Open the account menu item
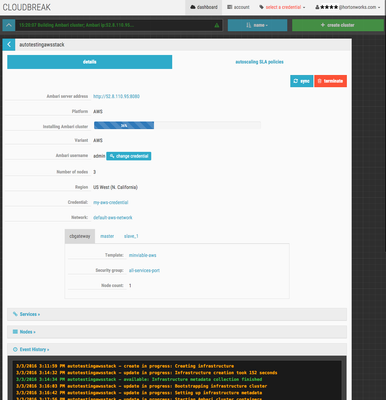Screen dimensions: 386x400 click(x=238, y=7)
